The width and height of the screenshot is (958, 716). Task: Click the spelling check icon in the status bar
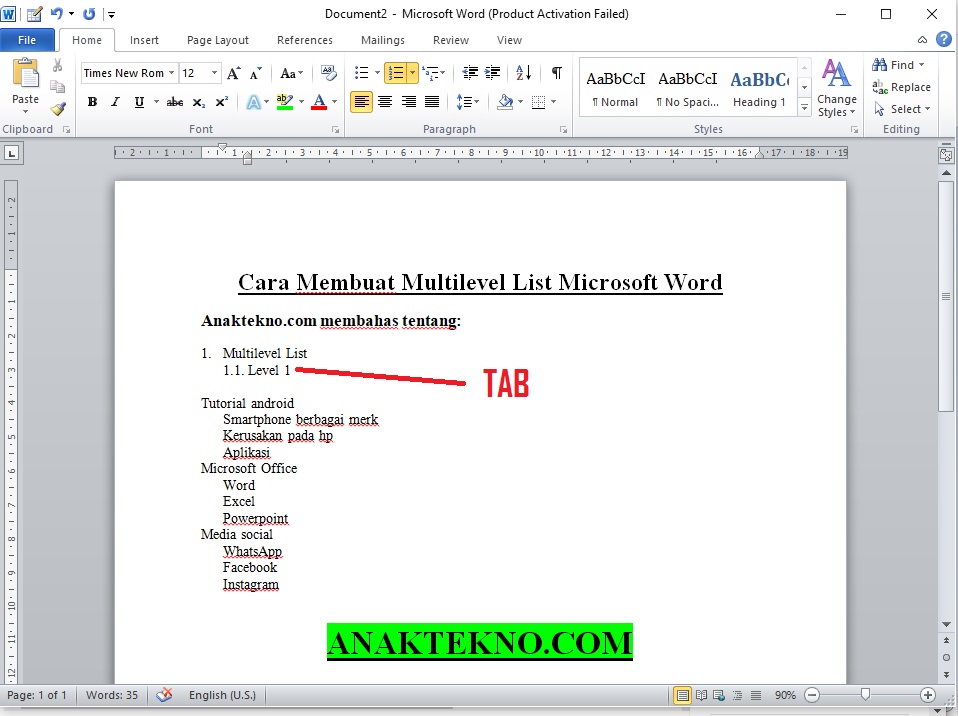point(164,695)
